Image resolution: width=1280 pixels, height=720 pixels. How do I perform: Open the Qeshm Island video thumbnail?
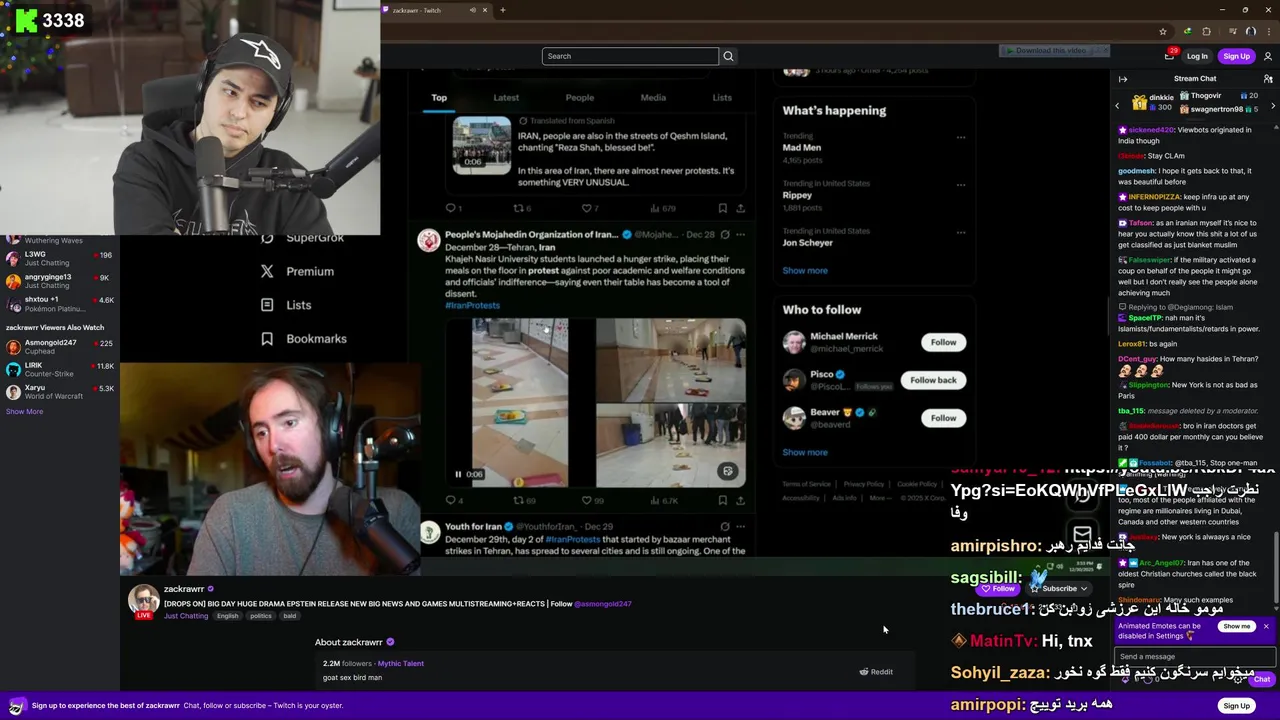pos(481,146)
